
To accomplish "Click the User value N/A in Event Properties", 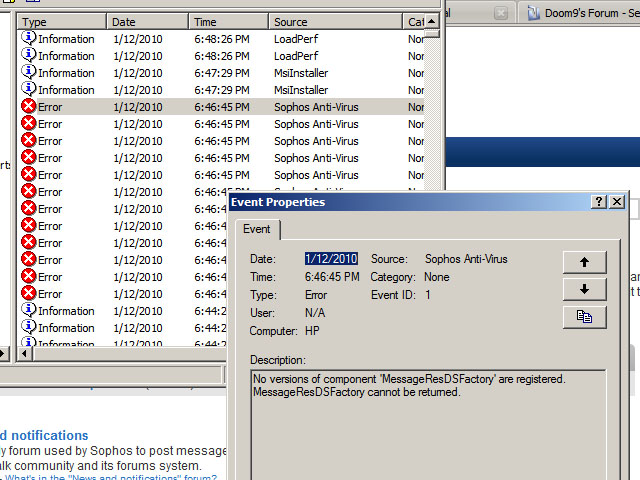I will 315,313.
